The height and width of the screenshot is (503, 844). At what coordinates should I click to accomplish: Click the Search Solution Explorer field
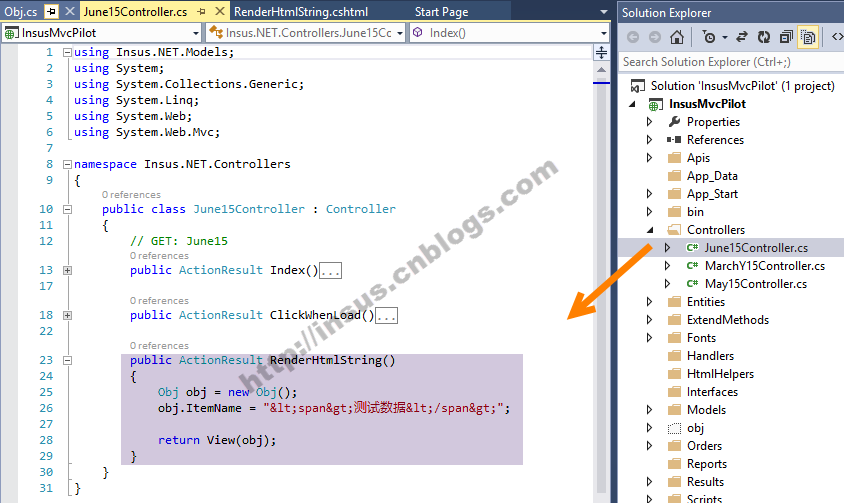coord(730,62)
